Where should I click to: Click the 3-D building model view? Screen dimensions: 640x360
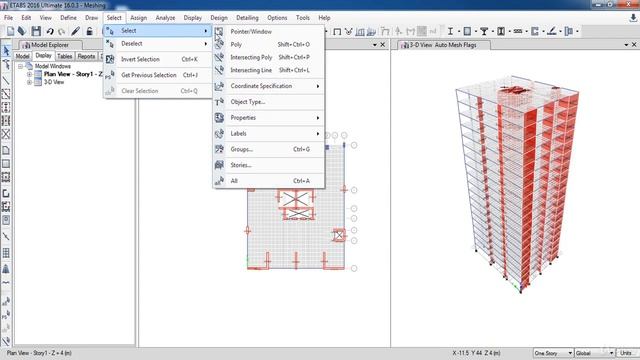click(x=518, y=184)
